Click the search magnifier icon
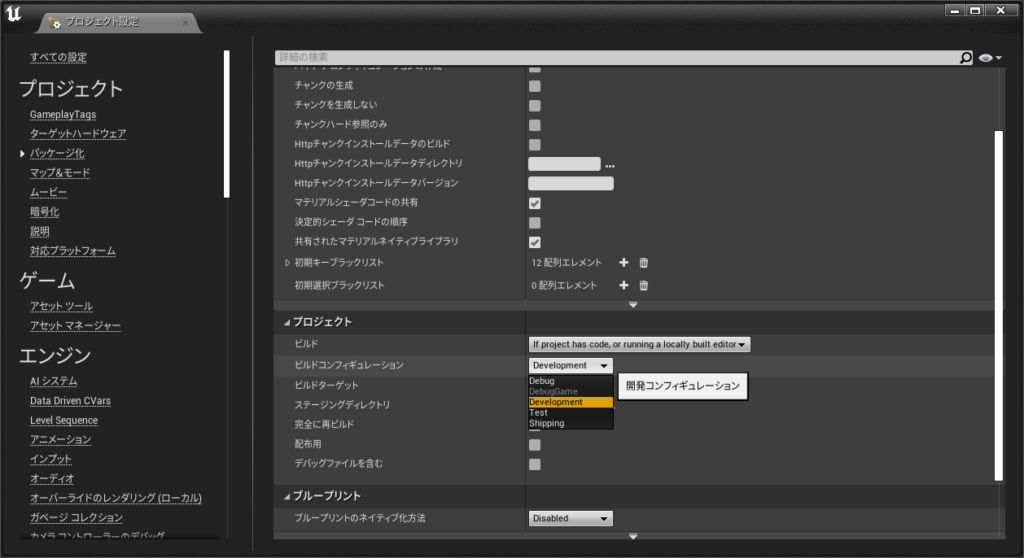 click(x=965, y=58)
